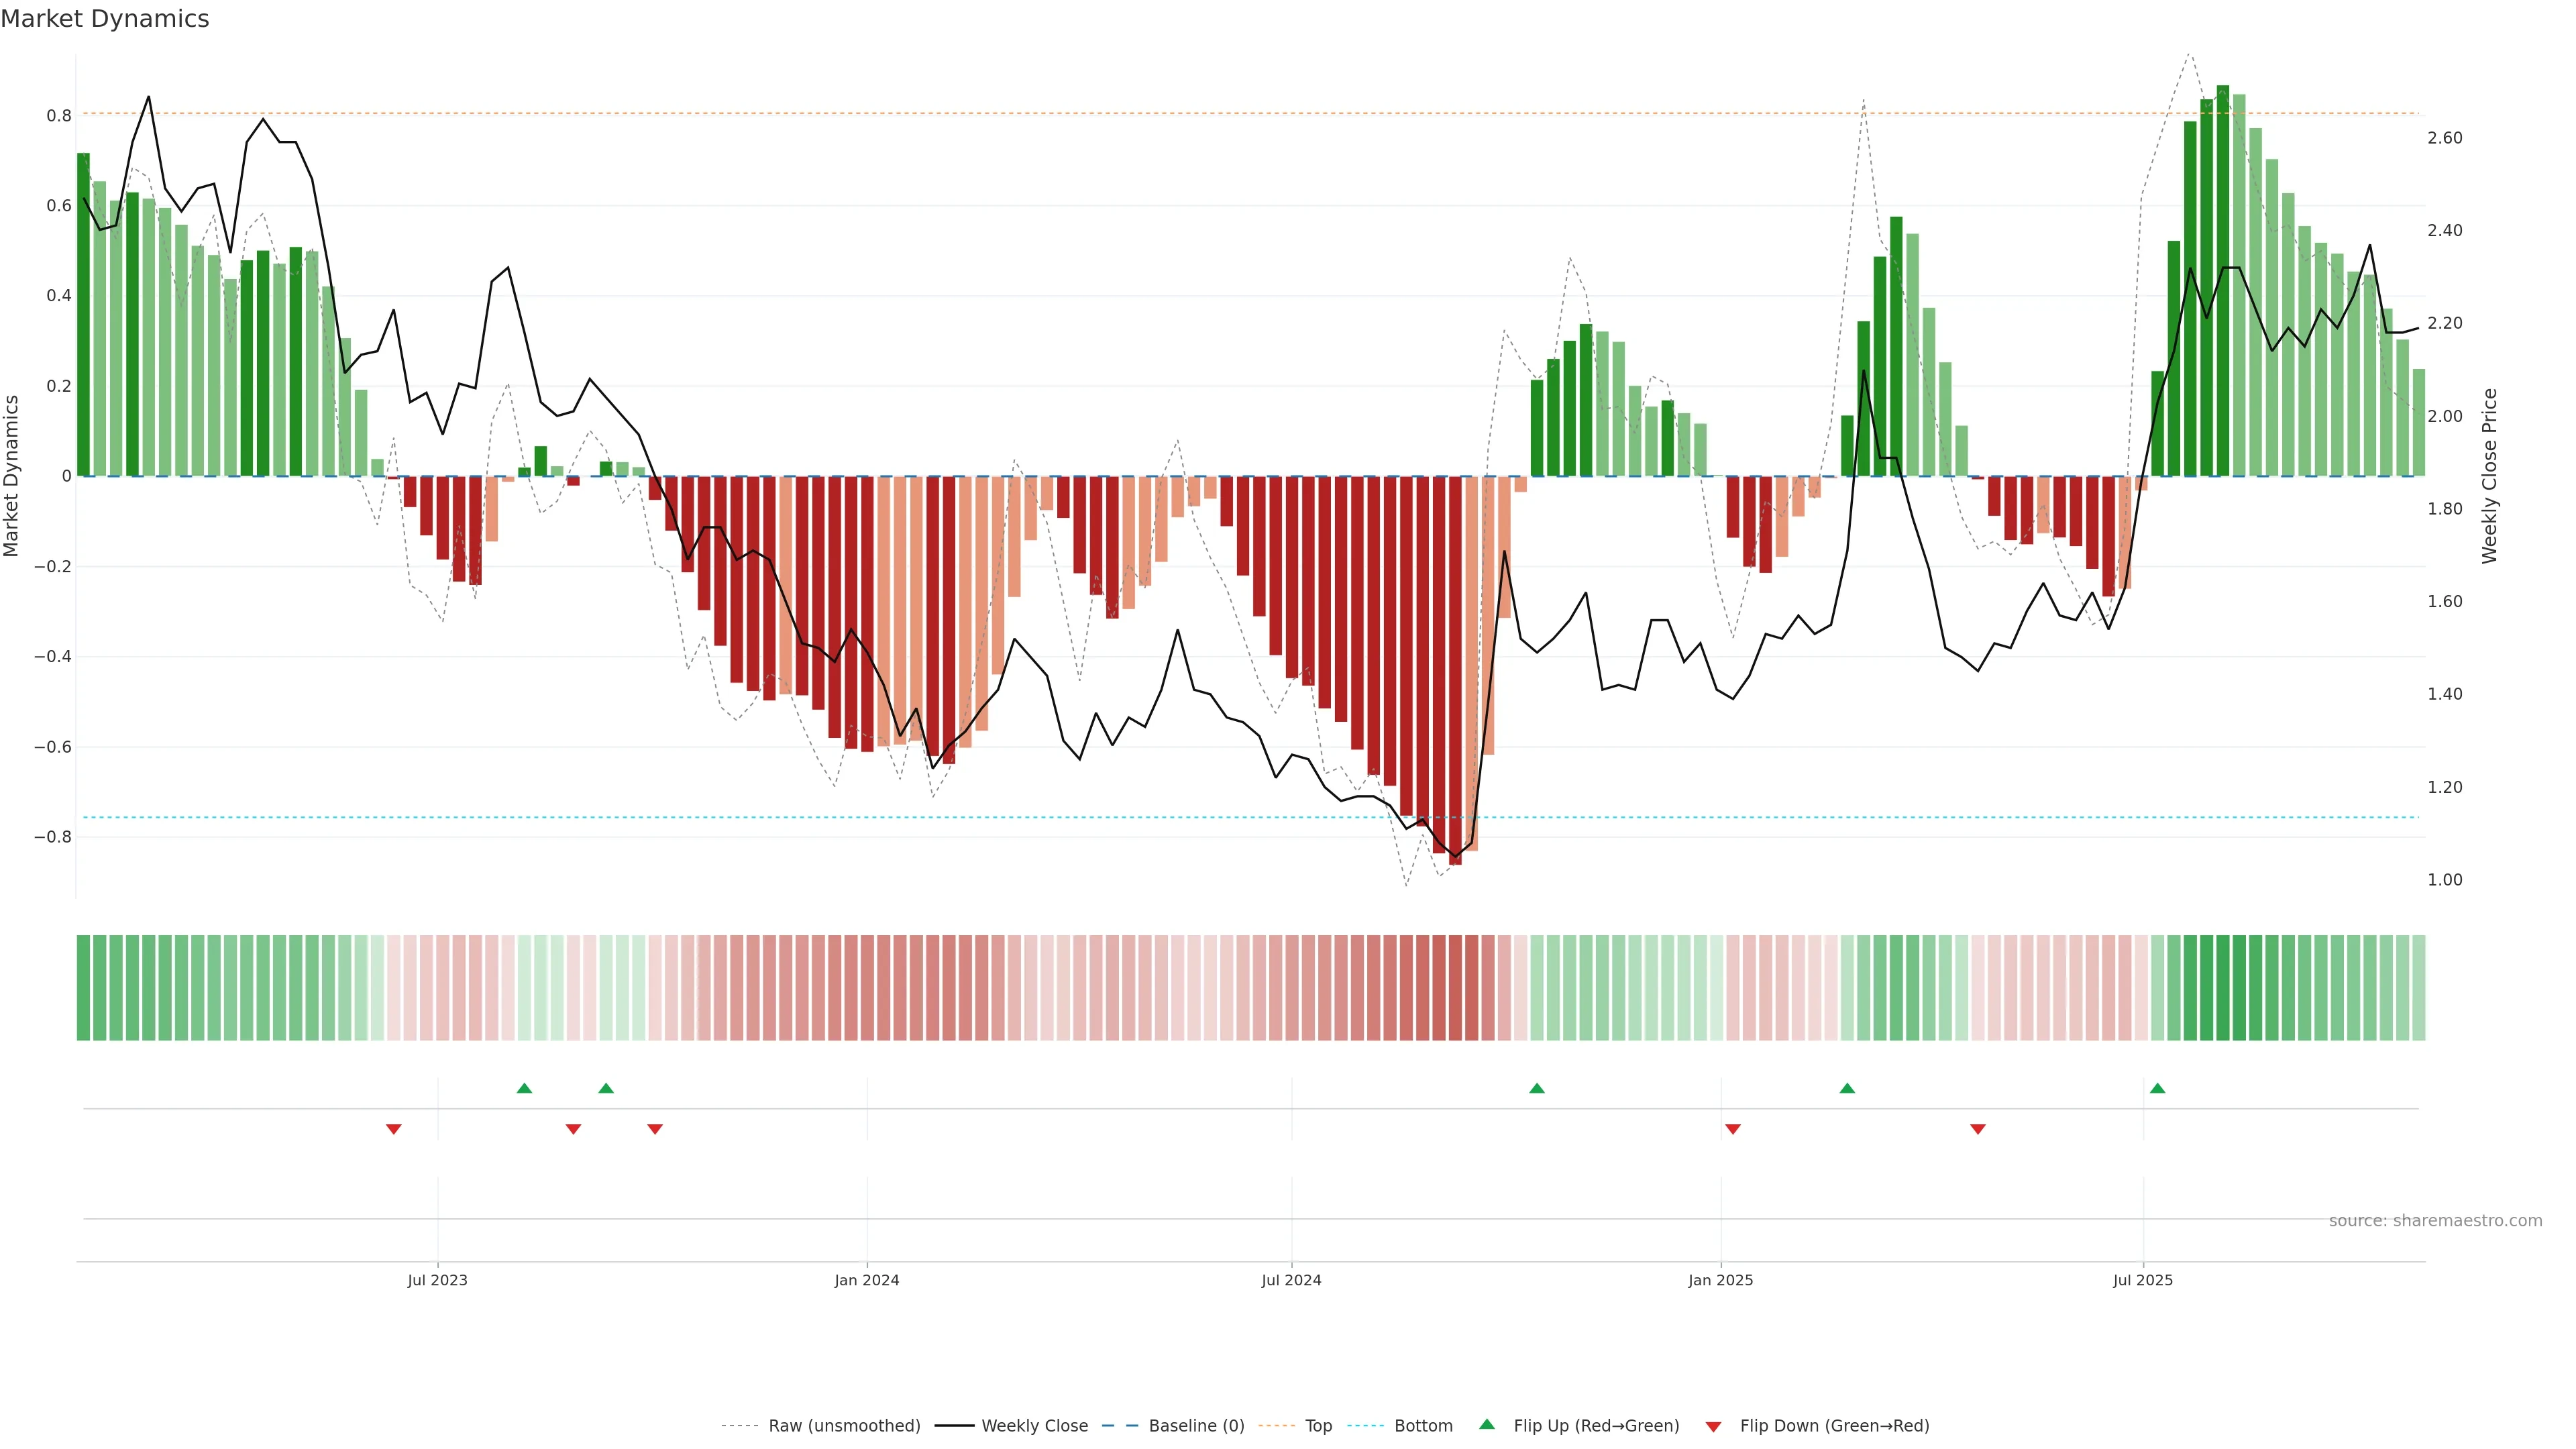Click the Flip Up legend triangle icon
2576x1449 pixels.
(1487, 1424)
